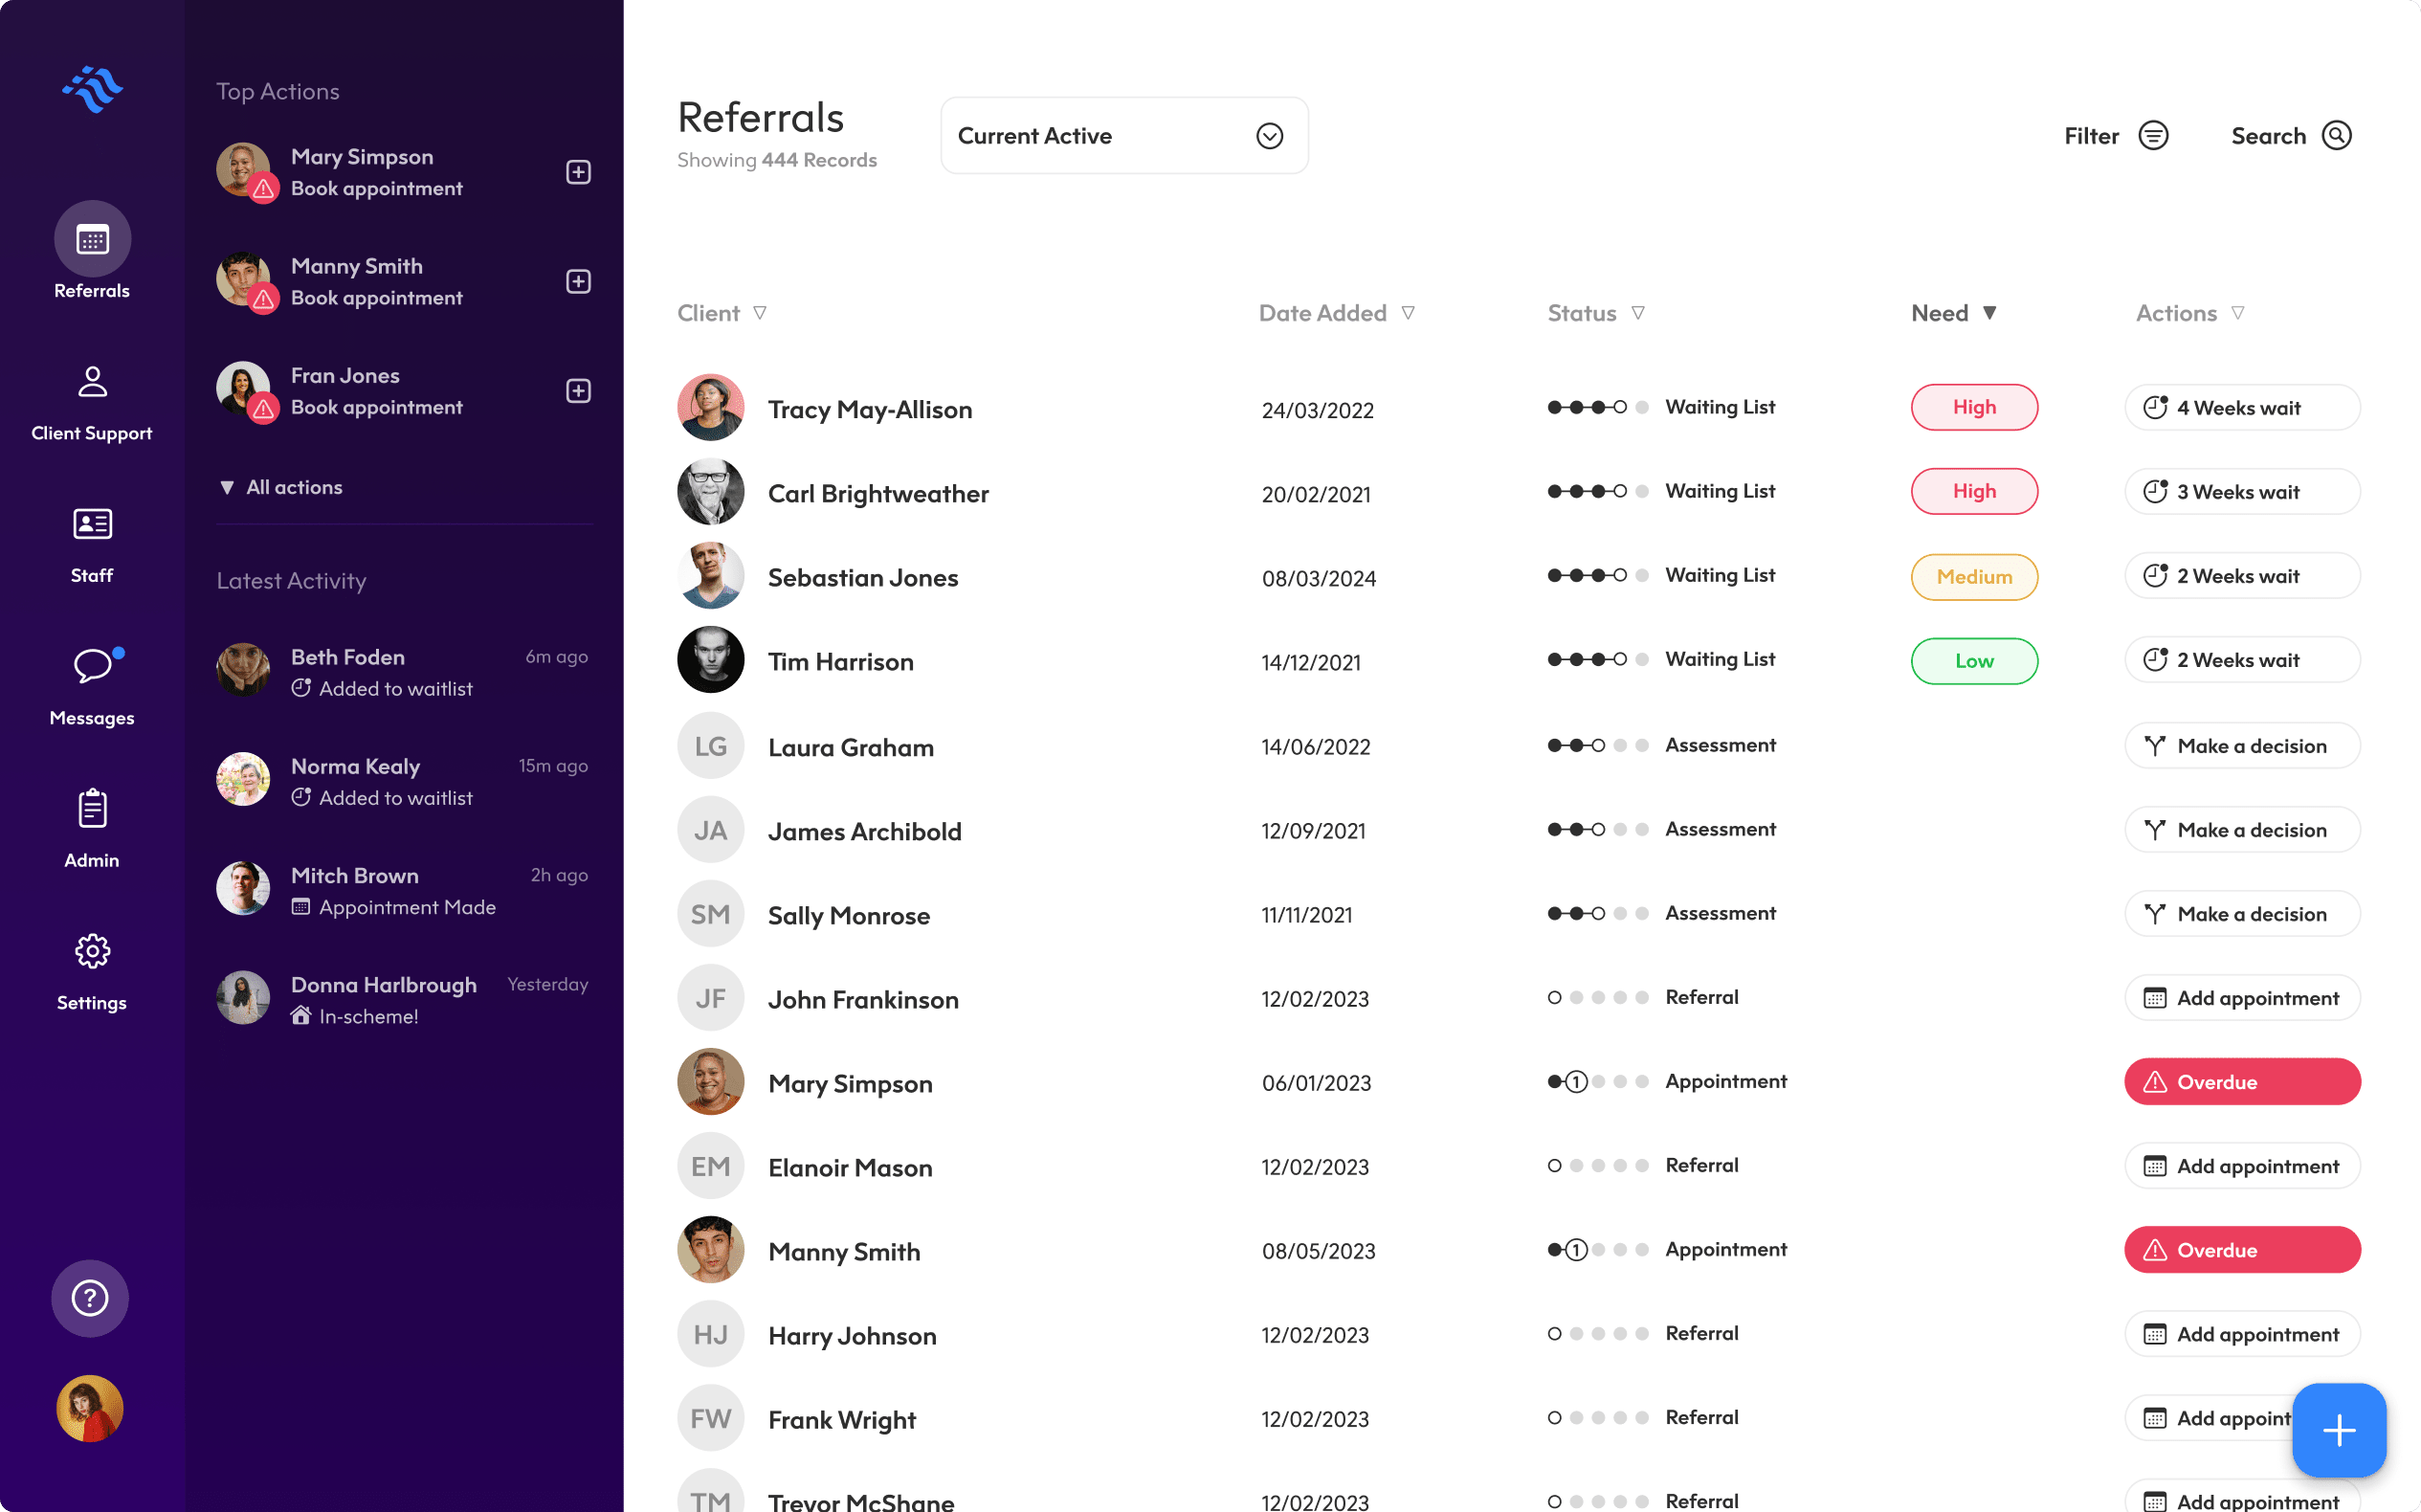Click Make a decision for Laura Graham

click(2242, 745)
